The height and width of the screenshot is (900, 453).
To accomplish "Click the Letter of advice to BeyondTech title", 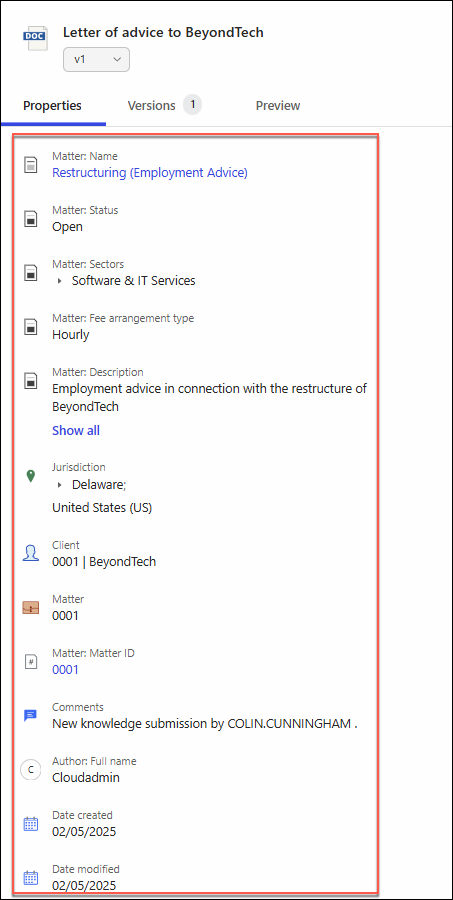I will pos(163,32).
